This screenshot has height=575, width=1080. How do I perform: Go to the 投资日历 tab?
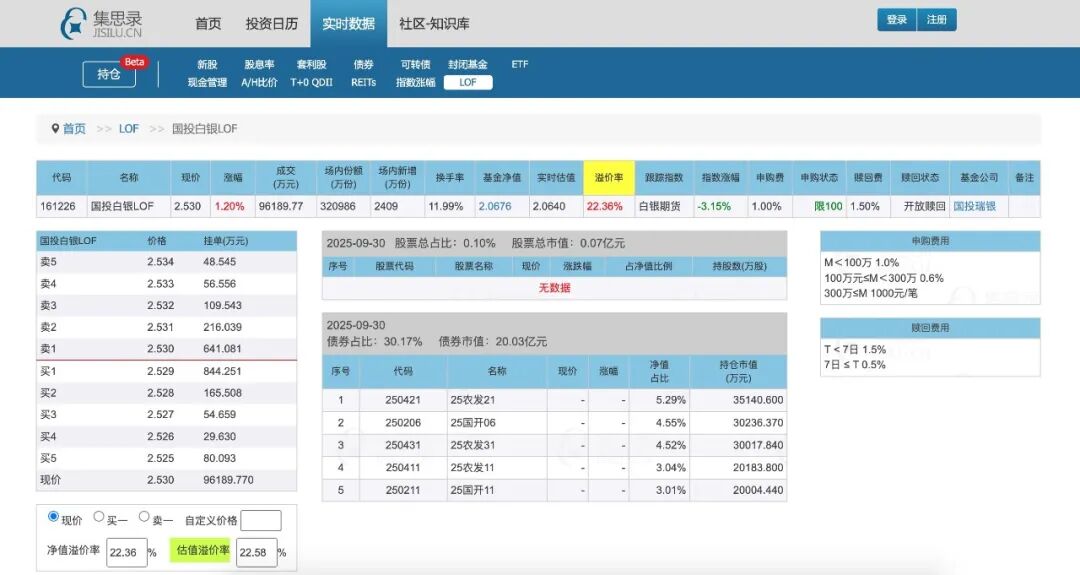271,23
